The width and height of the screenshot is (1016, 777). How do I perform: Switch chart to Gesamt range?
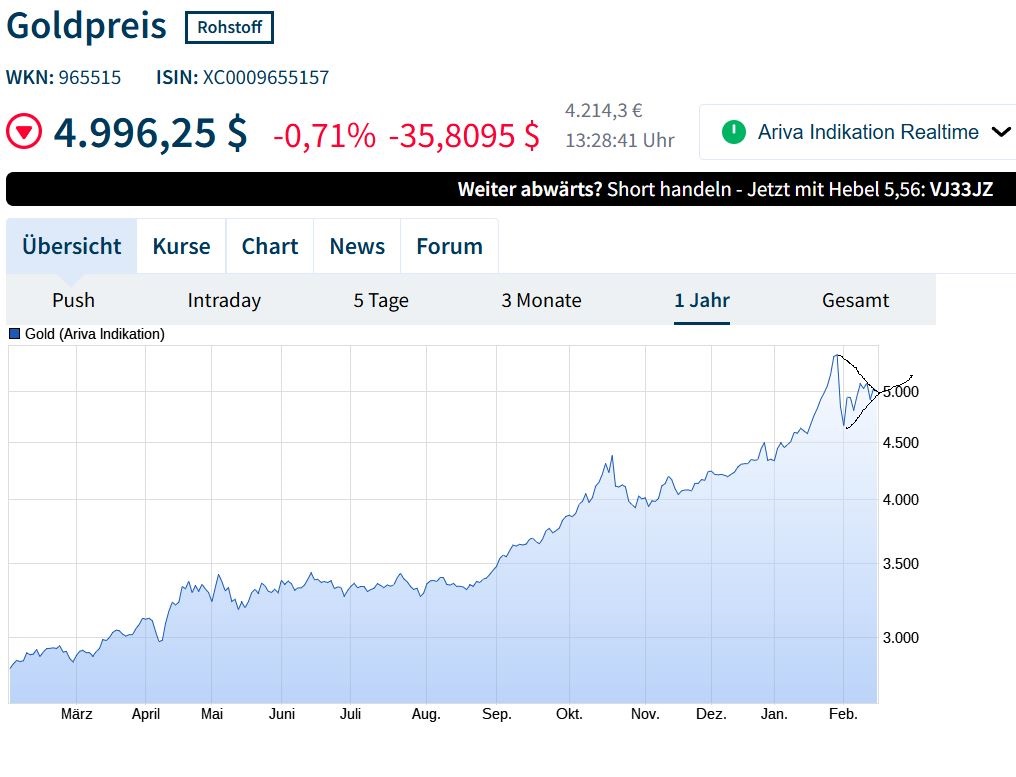pos(855,300)
